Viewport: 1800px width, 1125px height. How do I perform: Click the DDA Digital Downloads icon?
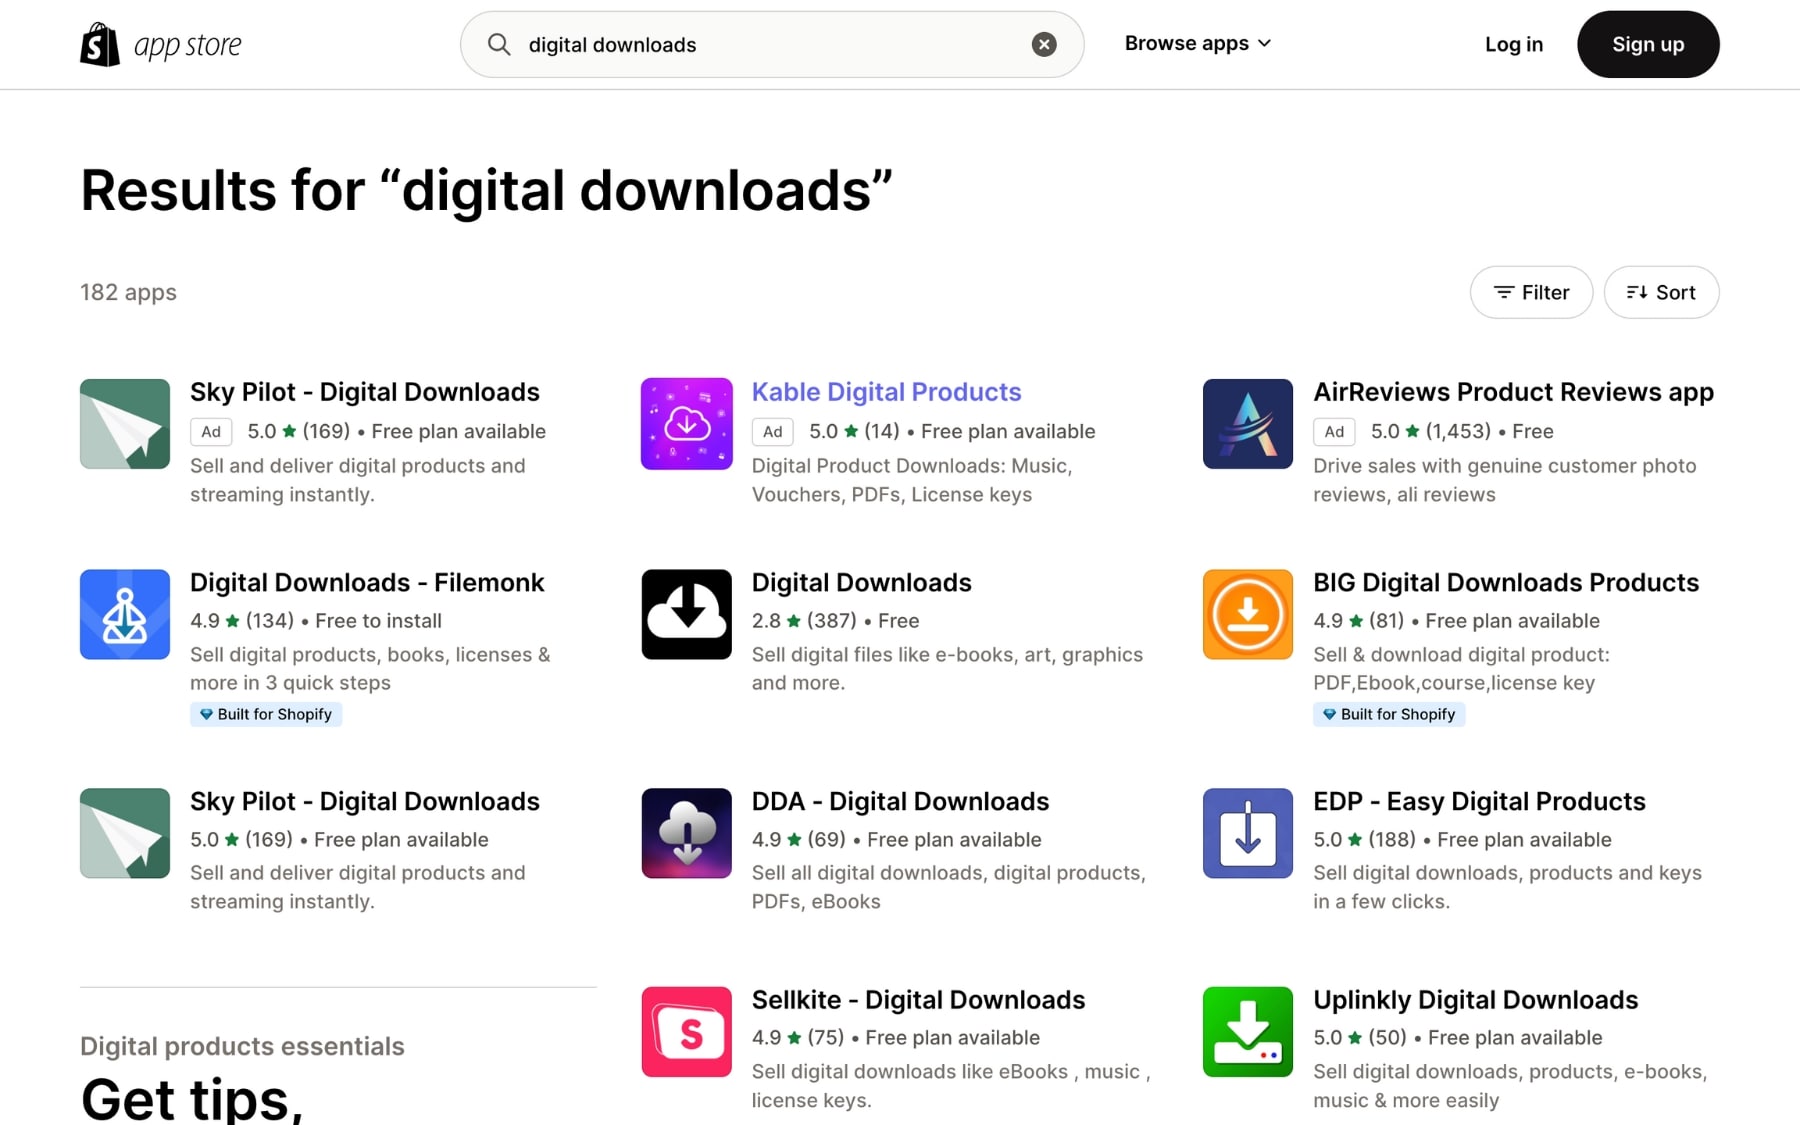pos(686,833)
